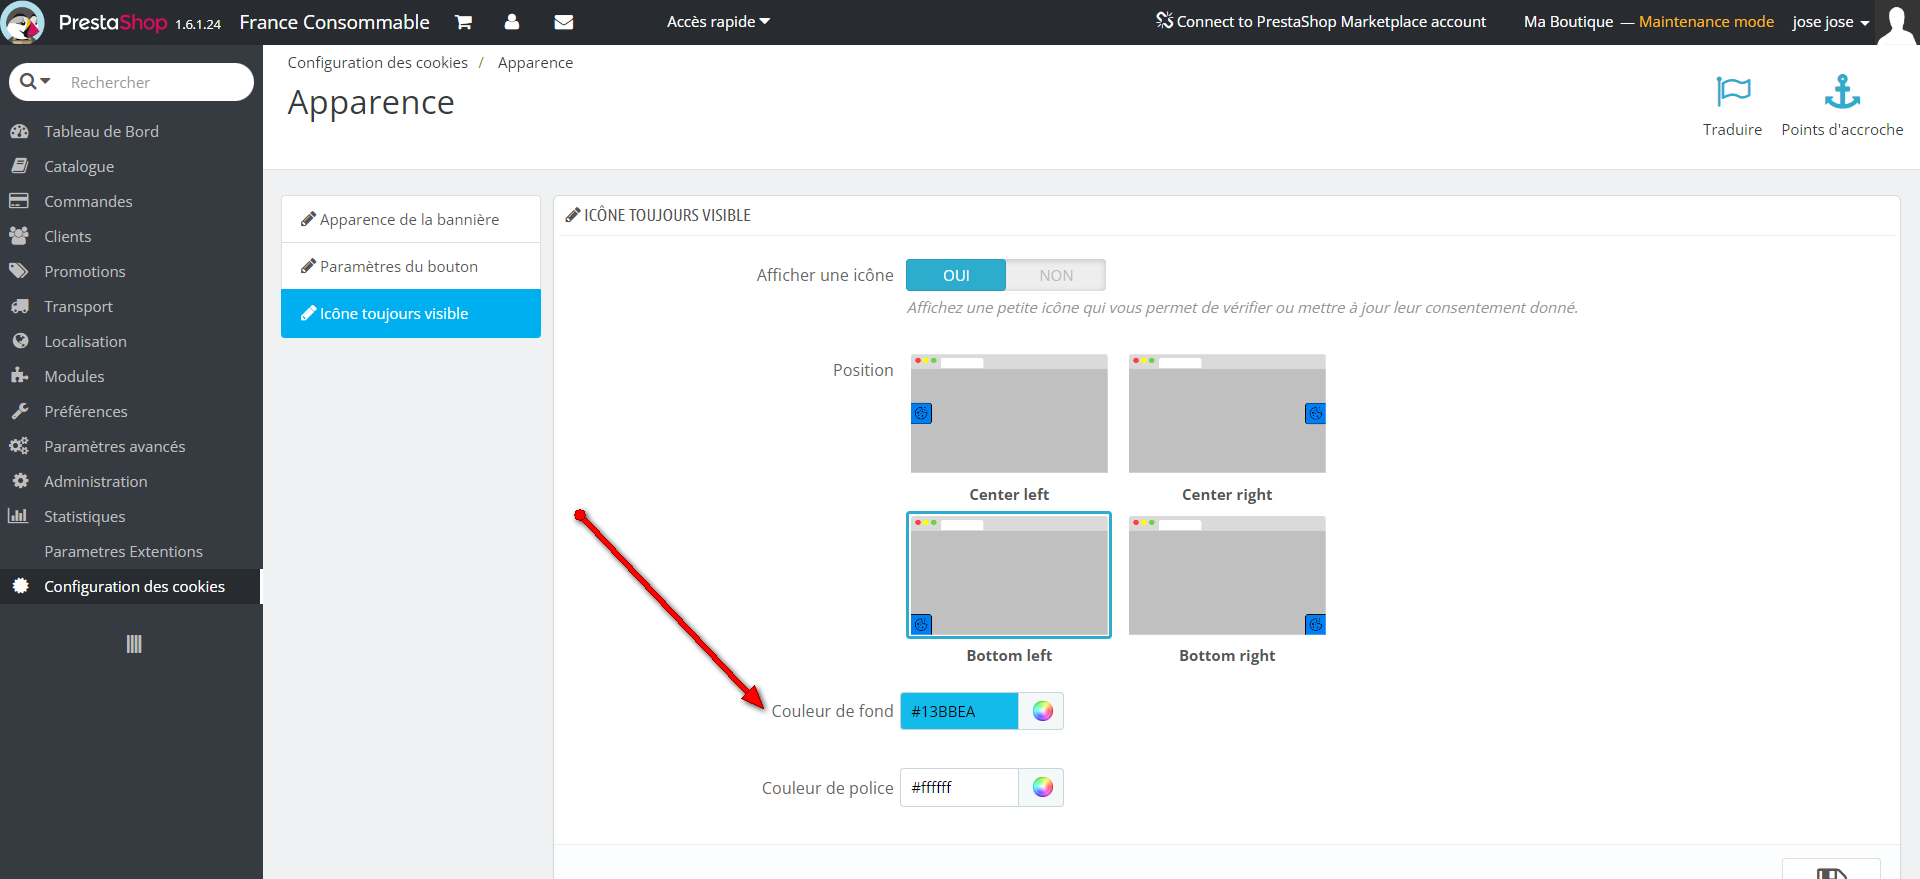Click the Rechercher search field
Image resolution: width=1920 pixels, height=879 pixels.
(x=155, y=82)
